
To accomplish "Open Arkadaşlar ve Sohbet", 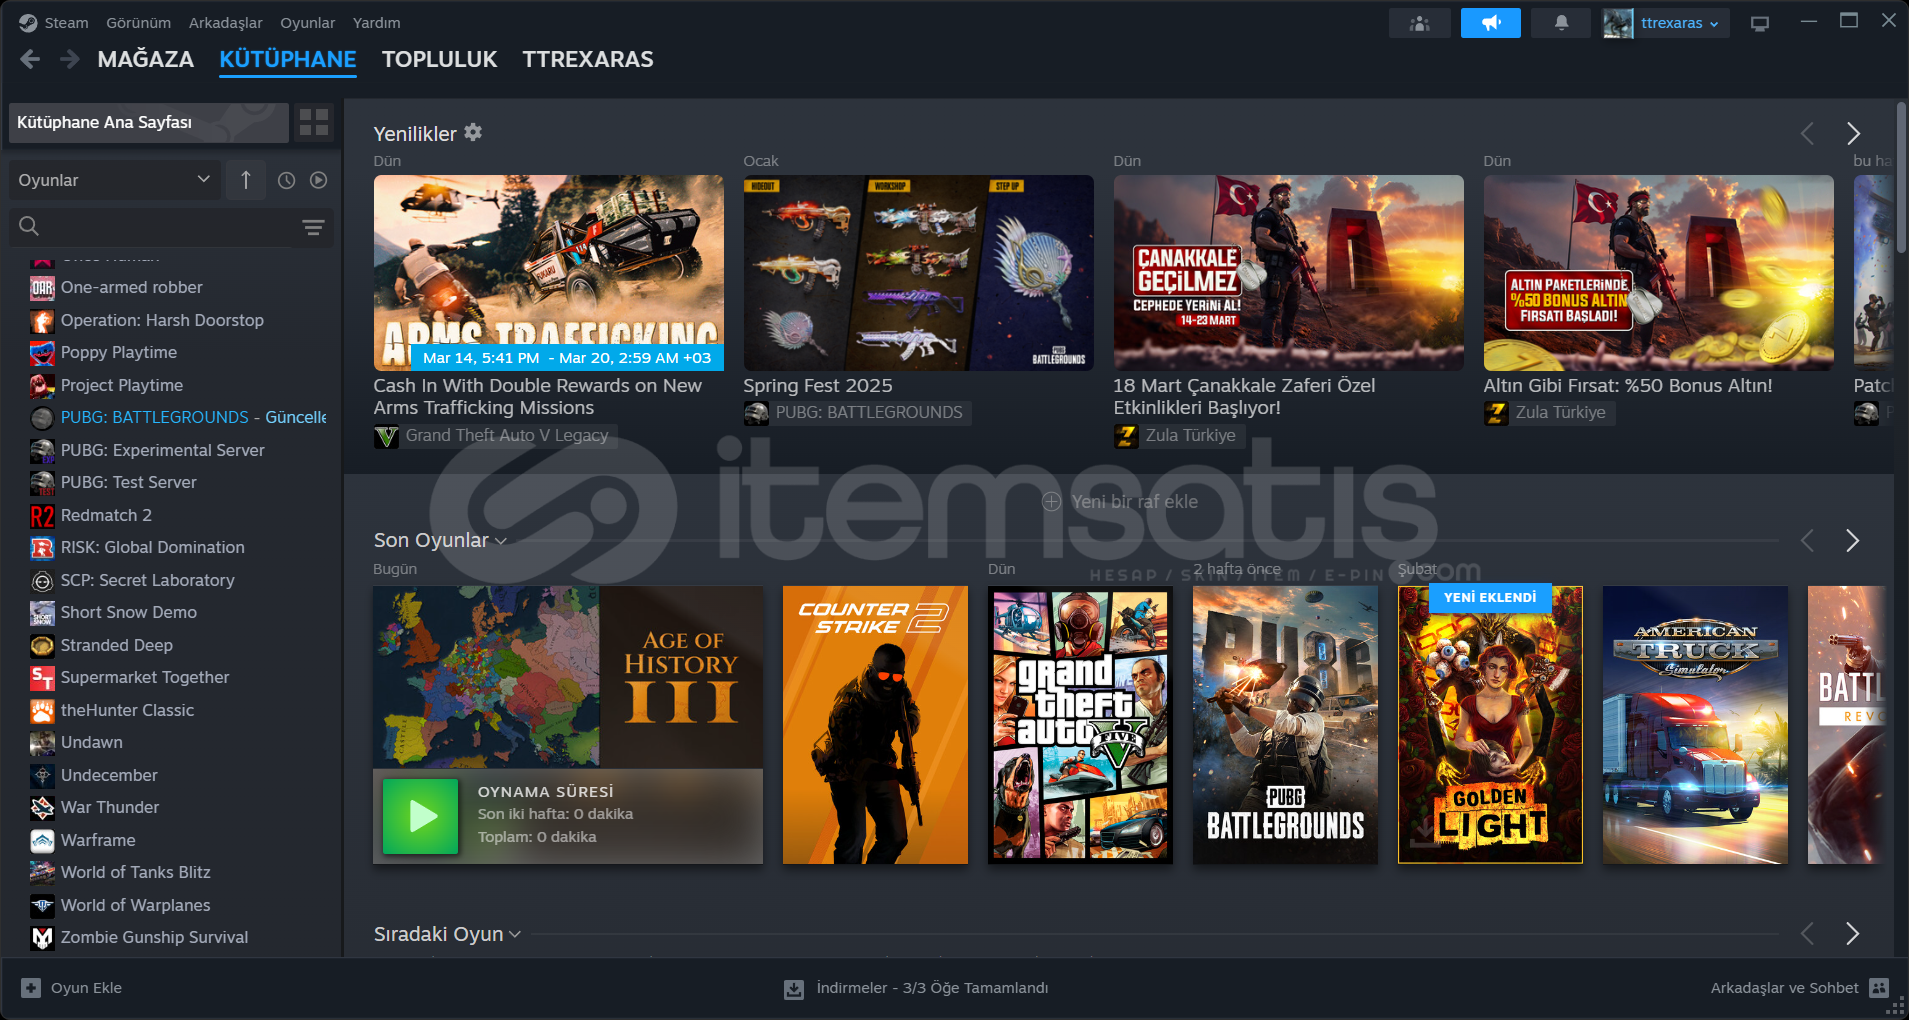I will point(1799,988).
